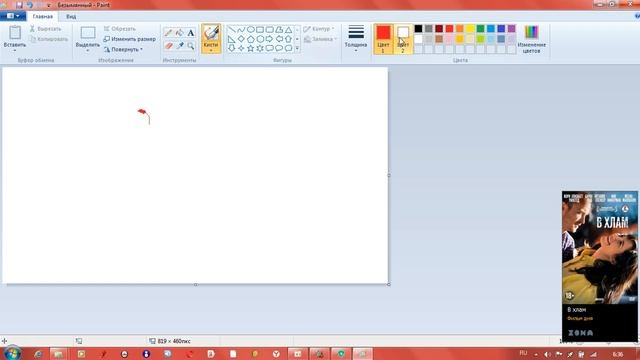640x360 pixels.
Task: Choose the Triangle shape
Action: pyautogui.click(x=289, y=30)
